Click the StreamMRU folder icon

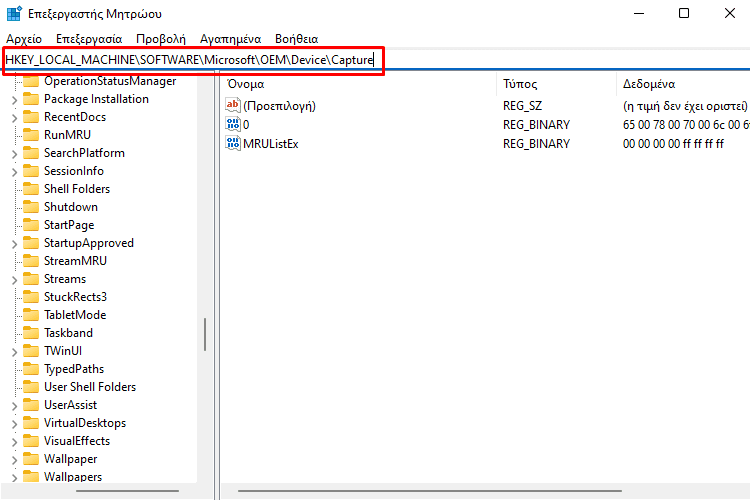coord(31,261)
